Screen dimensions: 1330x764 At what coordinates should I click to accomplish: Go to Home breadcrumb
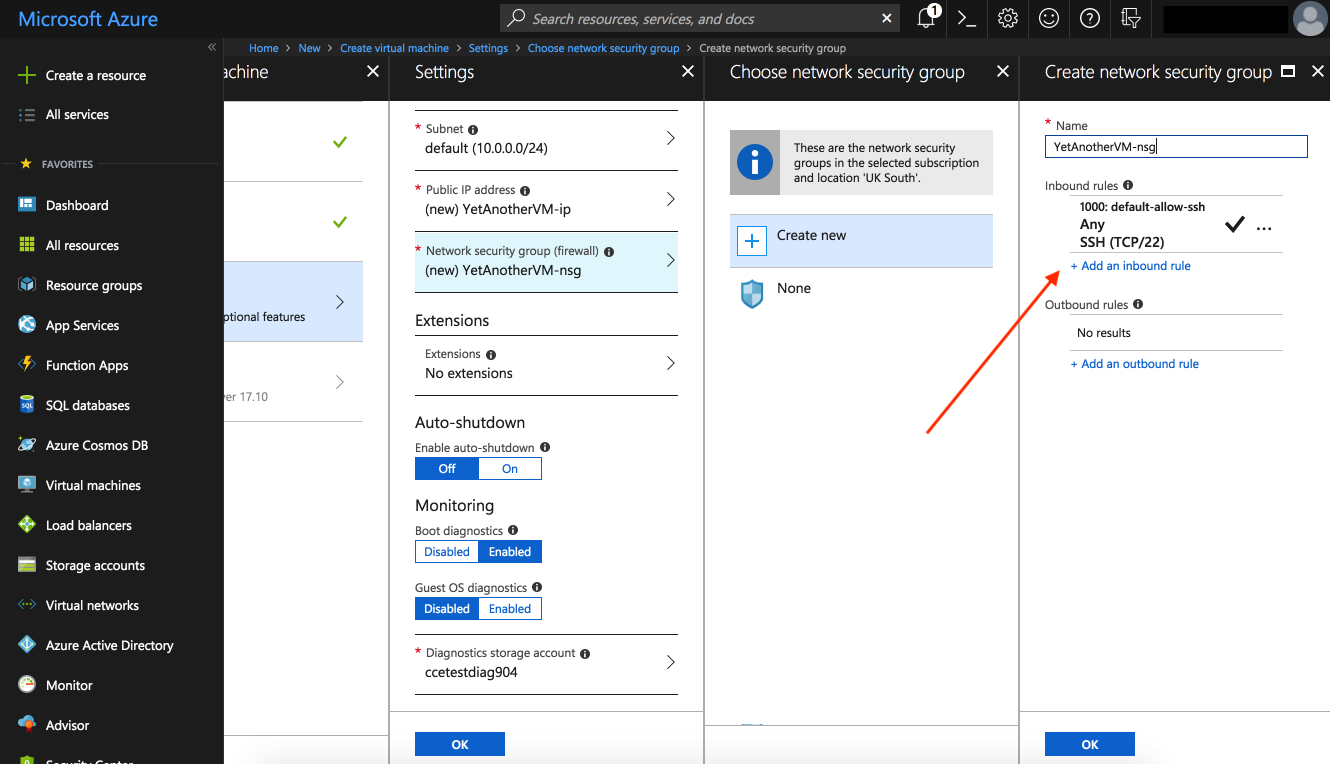(x=264, y=48)
